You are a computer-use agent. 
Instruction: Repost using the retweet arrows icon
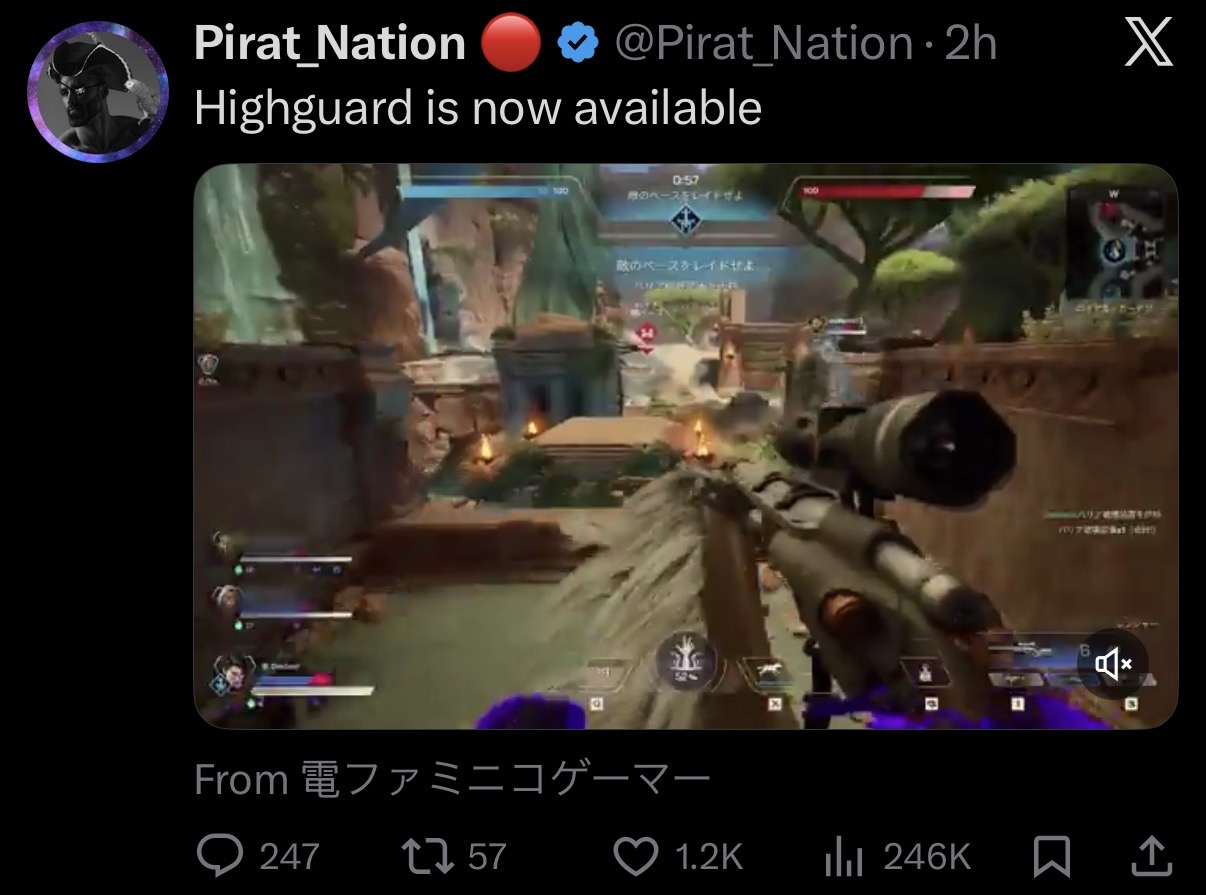(x=427, y=855)
